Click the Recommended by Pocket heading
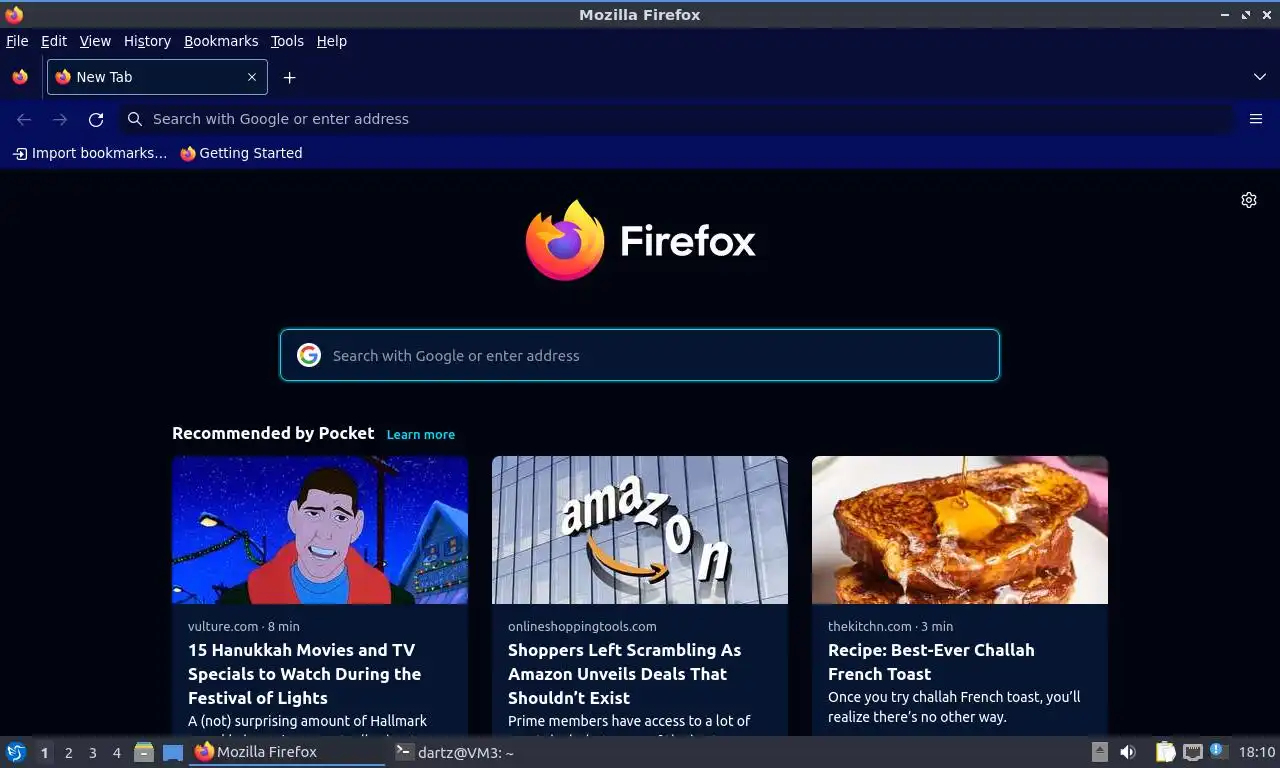1280x768 pixels. (273, 433)
